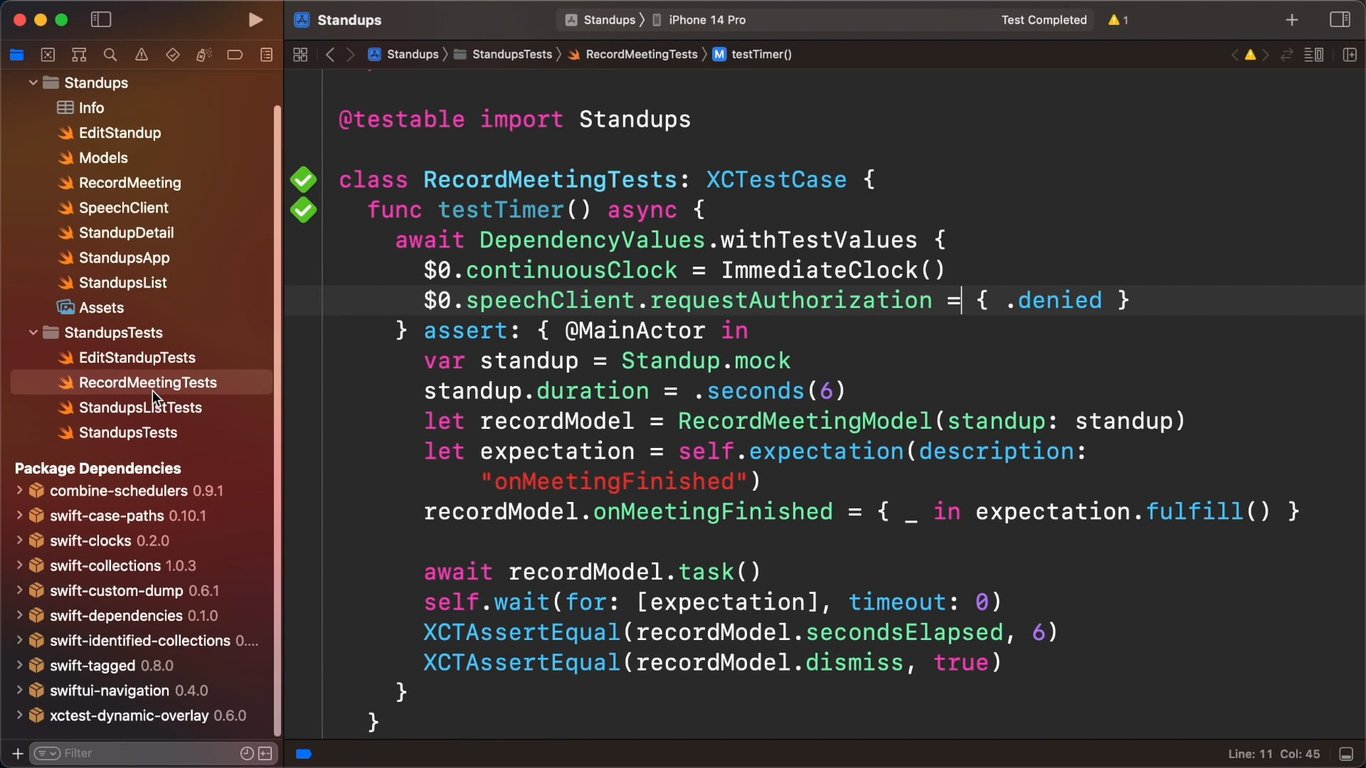Go forward in editor history

(350, 55)
